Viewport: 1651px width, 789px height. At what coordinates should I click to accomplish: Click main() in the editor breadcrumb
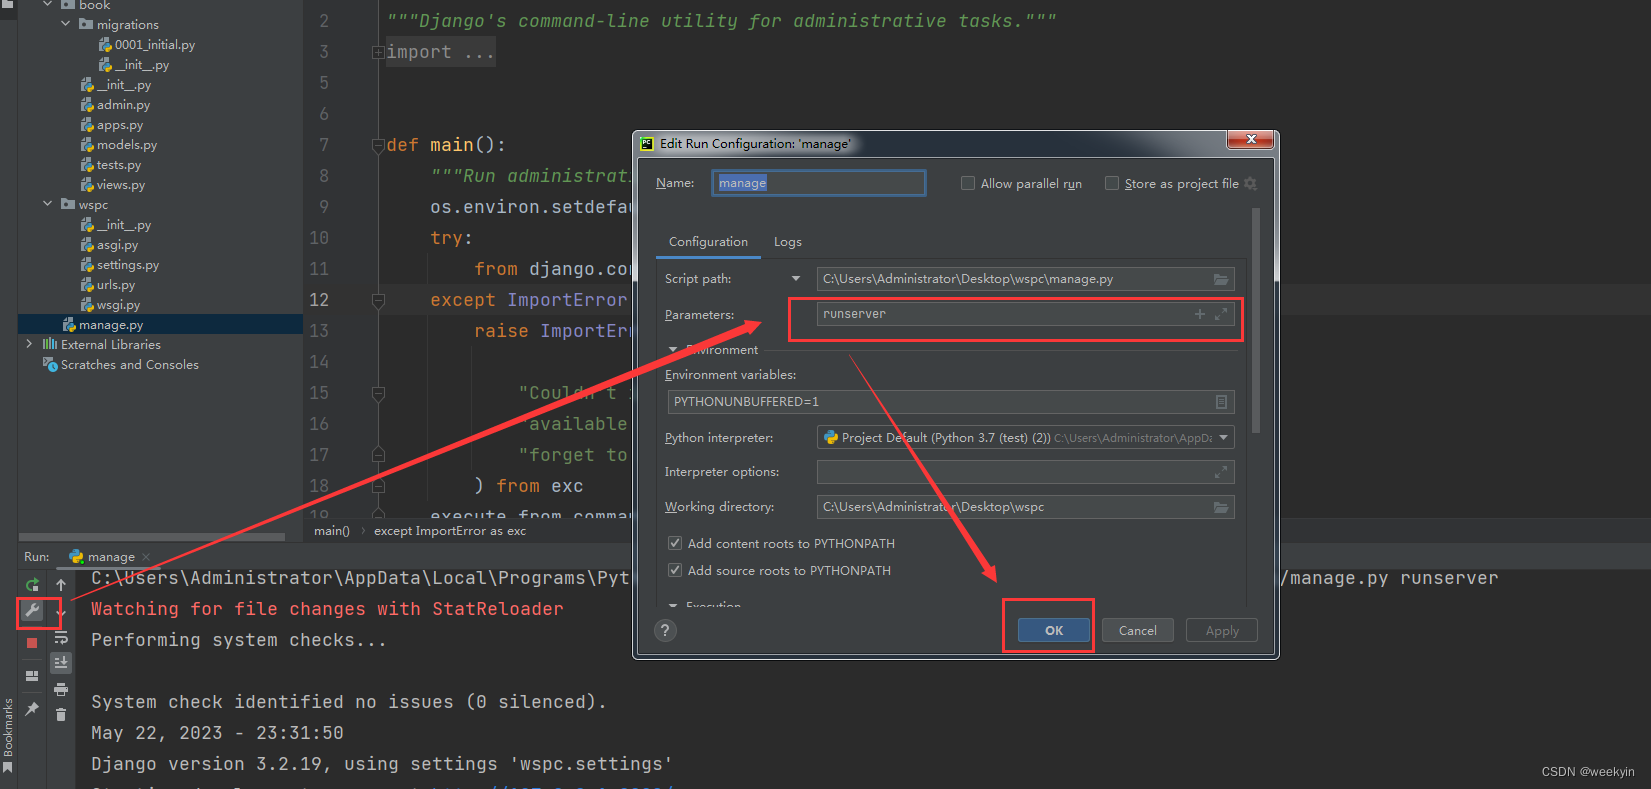coord(332,531)
